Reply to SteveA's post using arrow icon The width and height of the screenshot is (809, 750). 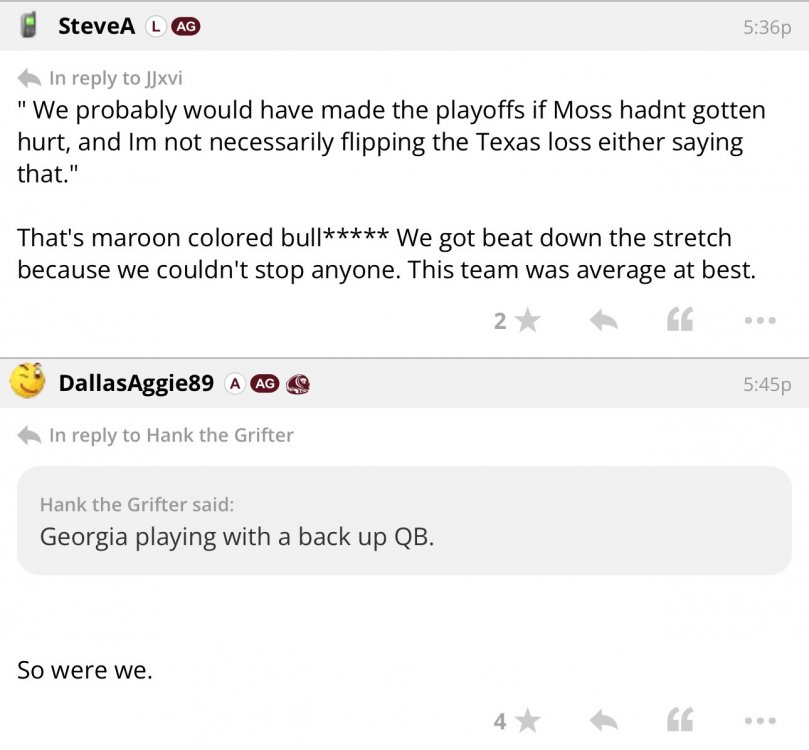(602, 320)
